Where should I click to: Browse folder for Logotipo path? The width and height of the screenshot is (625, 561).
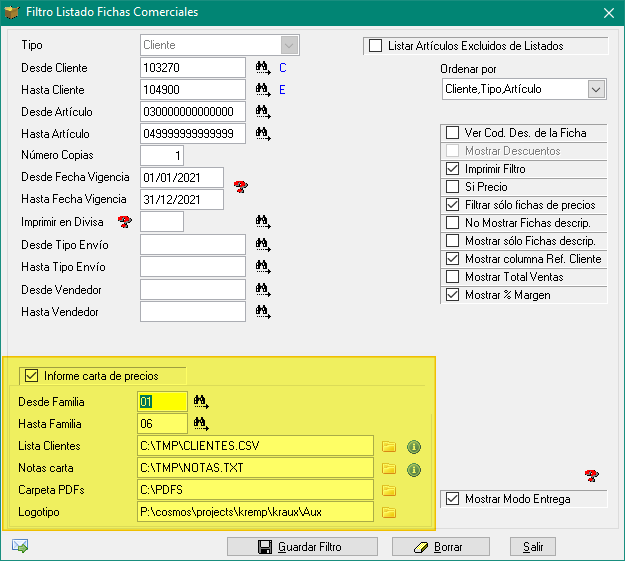[x=389, y=512]
